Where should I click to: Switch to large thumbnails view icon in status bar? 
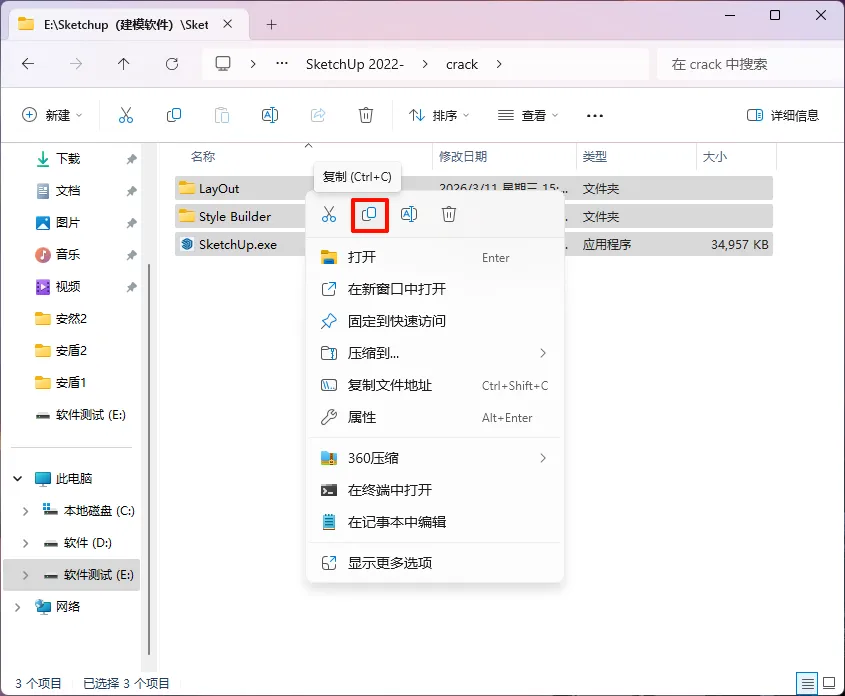(829, 684)
